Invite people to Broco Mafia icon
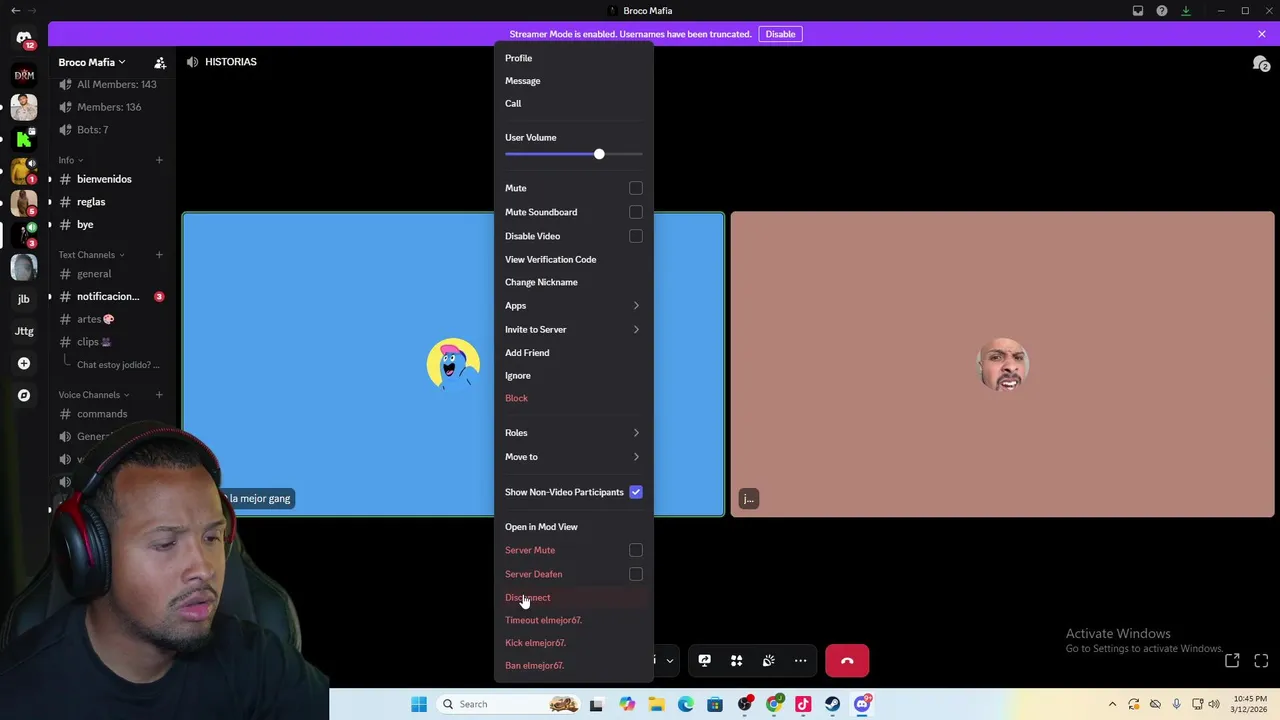The width and height of the screenshot is (1280, 720). (x=160, y=62)
